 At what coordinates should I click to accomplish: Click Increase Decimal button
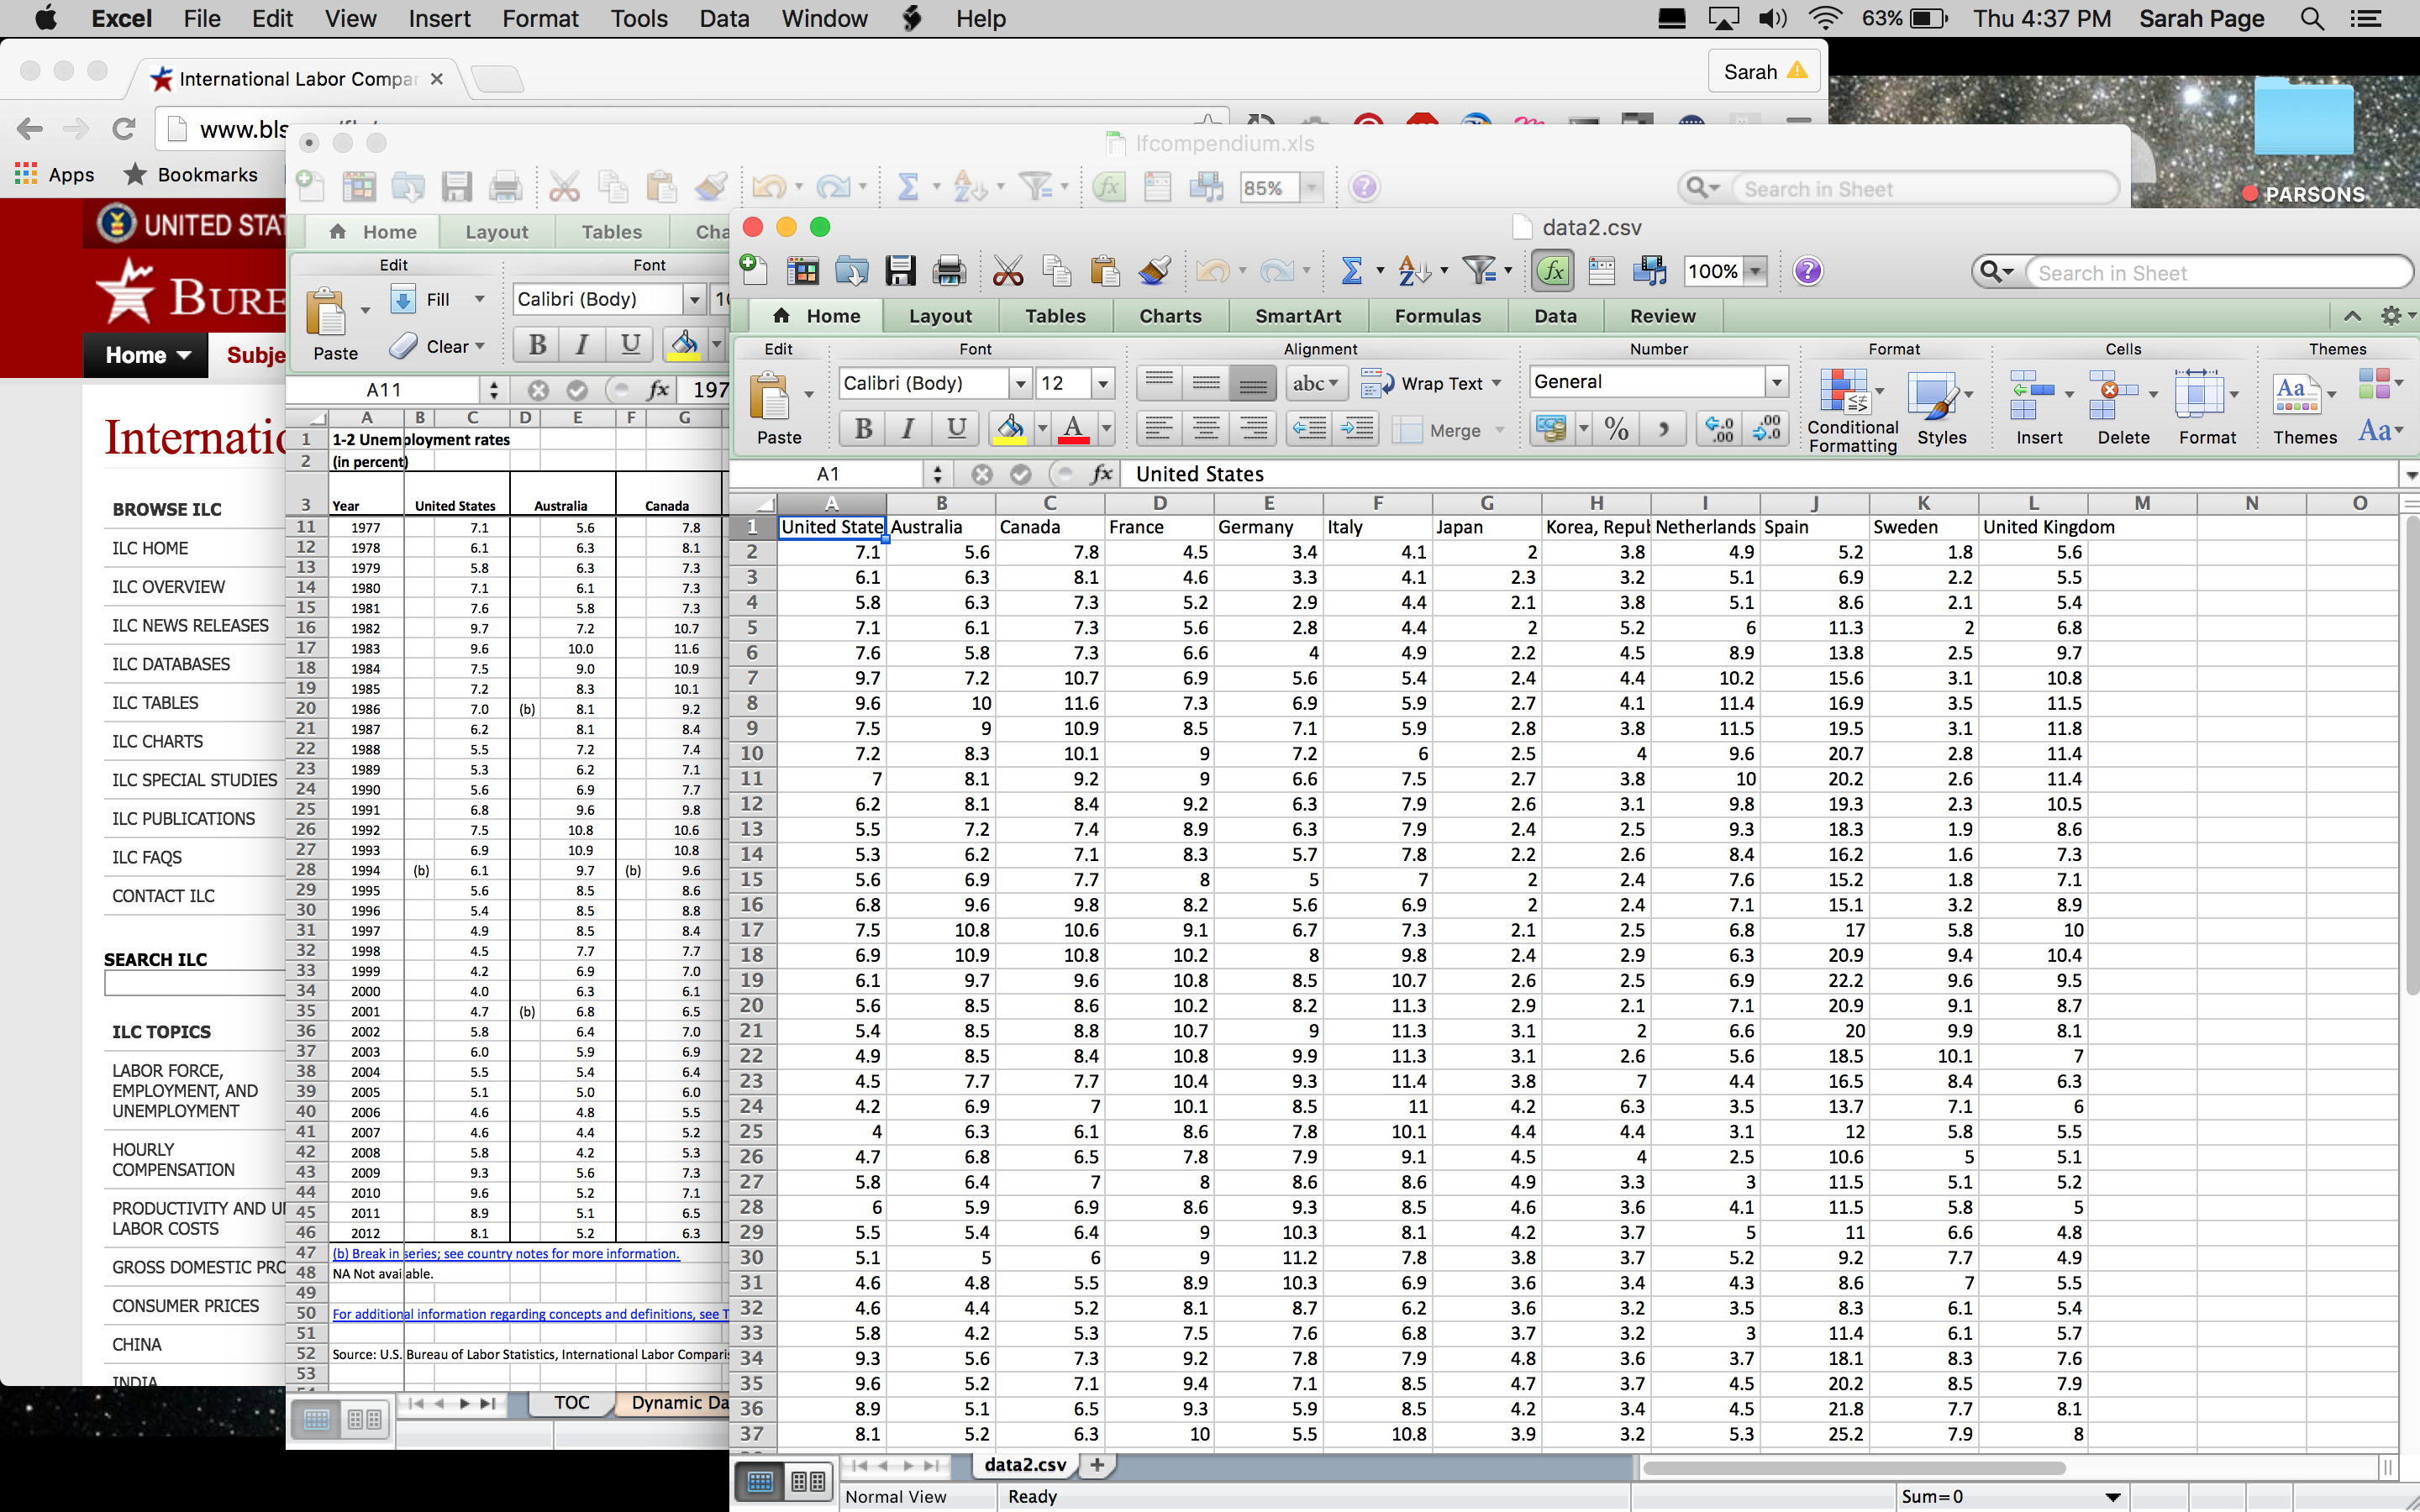pyautogui.click(x=1719, y=430)
